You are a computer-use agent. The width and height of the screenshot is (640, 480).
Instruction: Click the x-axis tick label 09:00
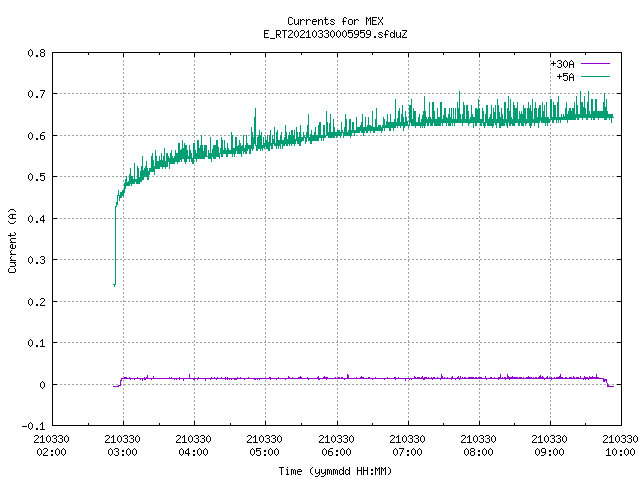pos(549,452)
